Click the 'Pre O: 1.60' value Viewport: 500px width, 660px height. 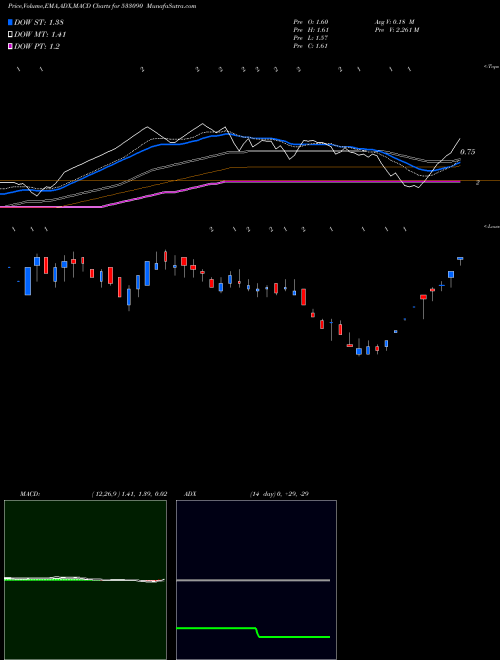[x=311, y=22]
